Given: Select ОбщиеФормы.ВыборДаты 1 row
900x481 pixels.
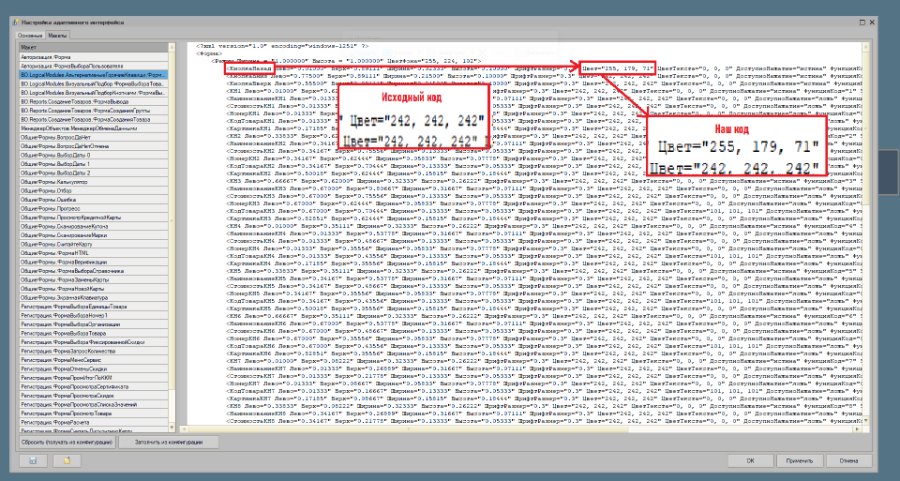Looking at the screenshot, I should tap(94, 164).
